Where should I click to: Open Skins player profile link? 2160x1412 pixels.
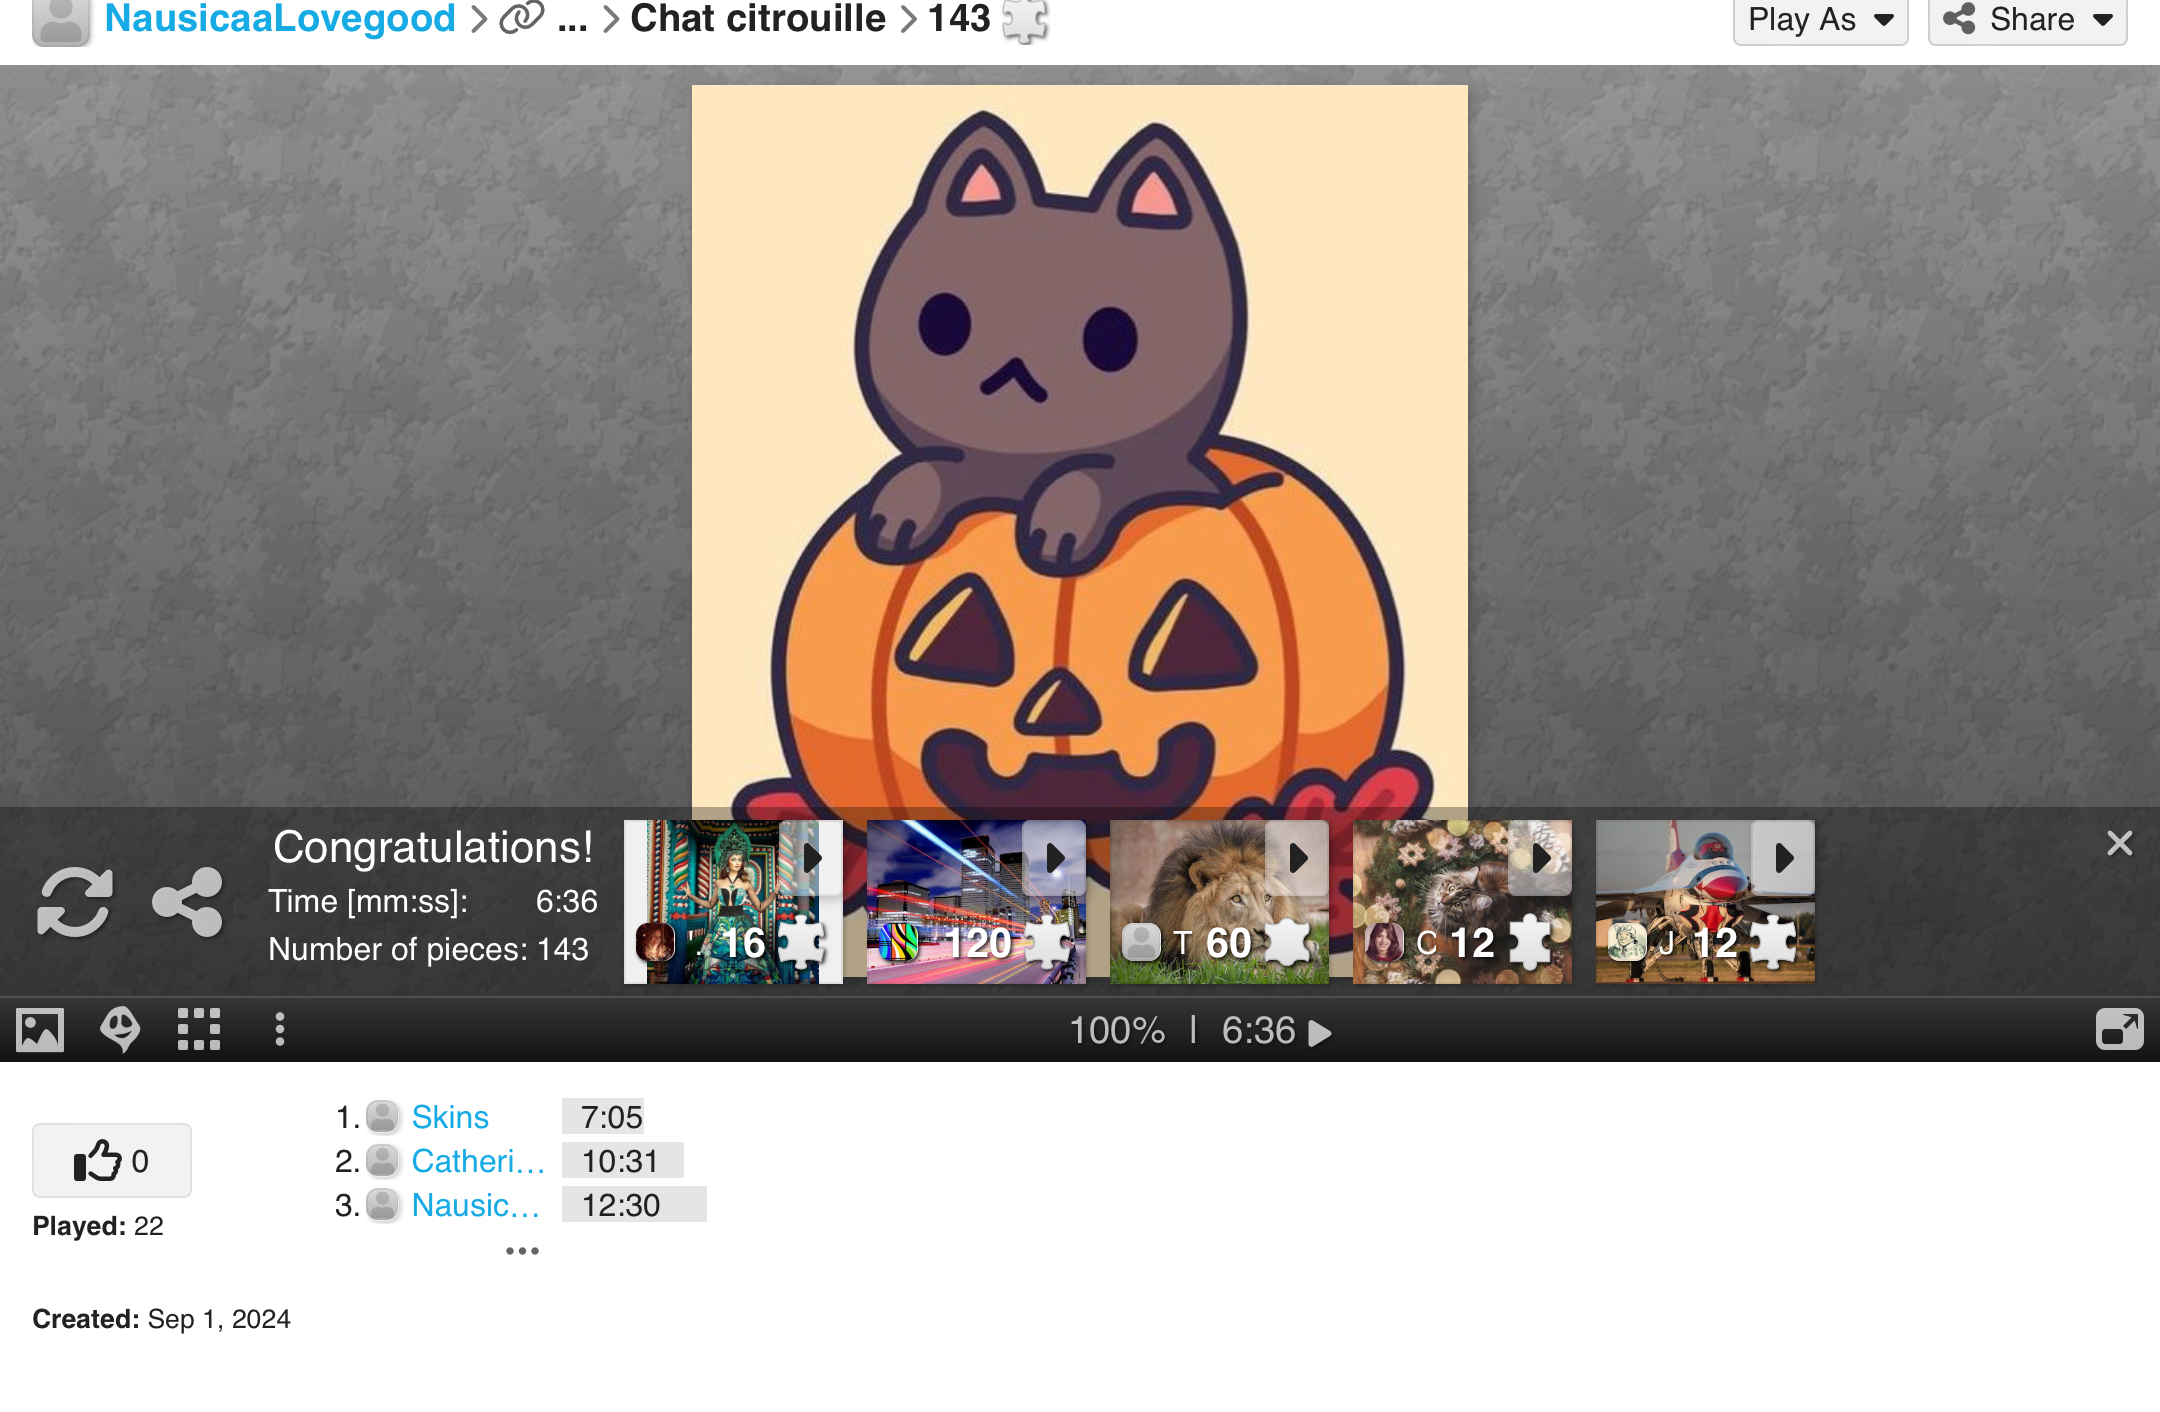pyautogui.click(x=450, y=1117)
